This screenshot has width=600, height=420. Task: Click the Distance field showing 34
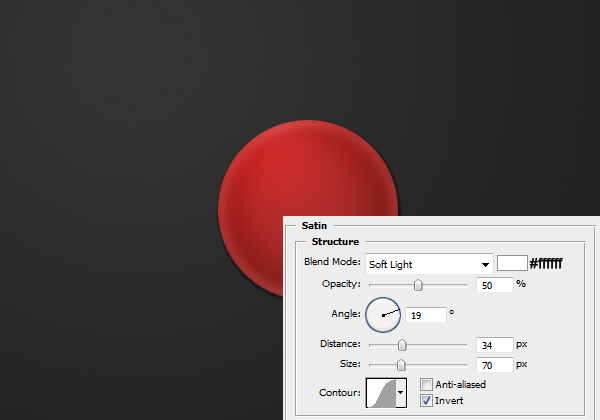(x=494, y=345)
